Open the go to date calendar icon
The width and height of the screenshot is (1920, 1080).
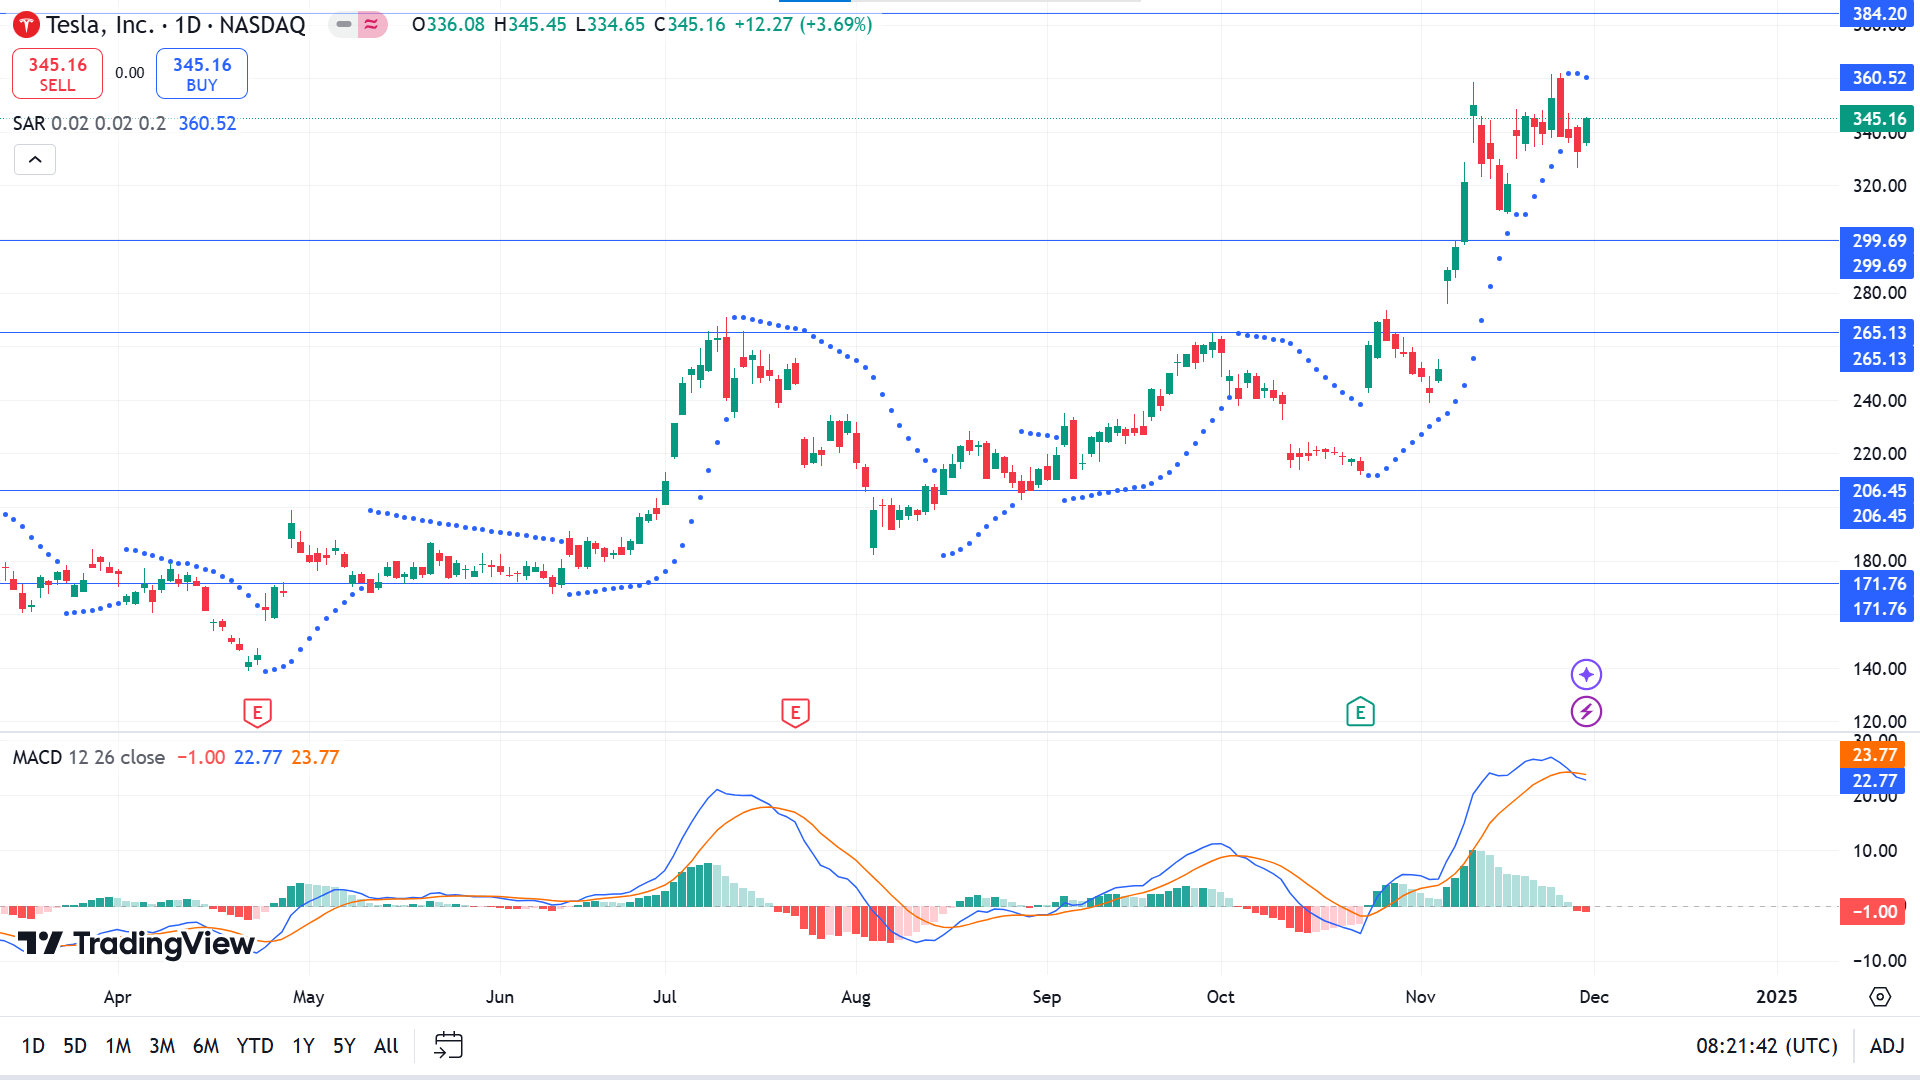pyautogui.click(x=448, y=1046)
